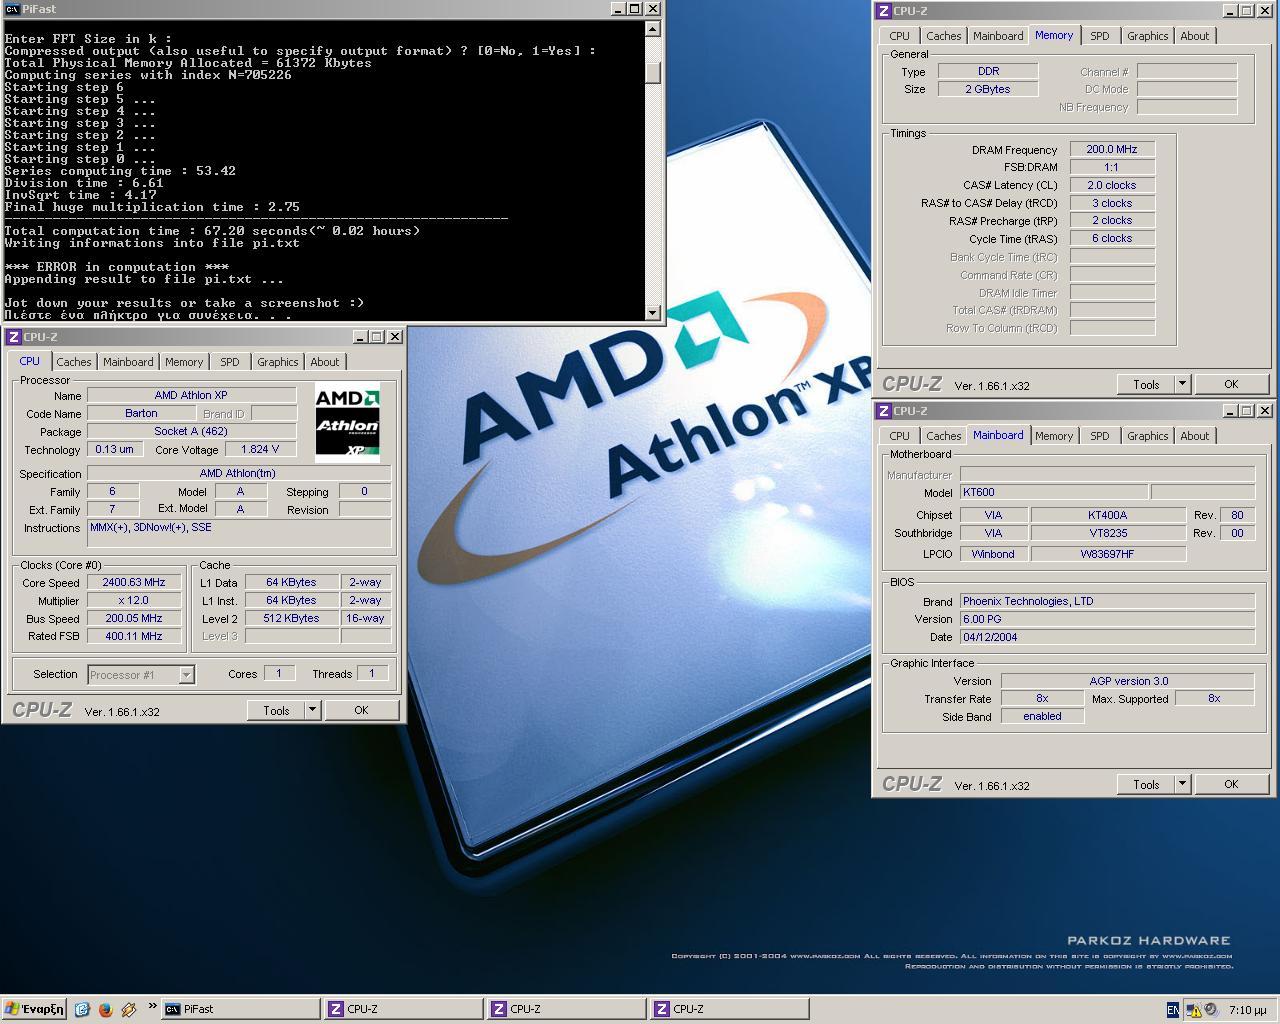The image size is (1280, 1024).
Task: Click the Code Name field Barton
Action: click(141, 413)
